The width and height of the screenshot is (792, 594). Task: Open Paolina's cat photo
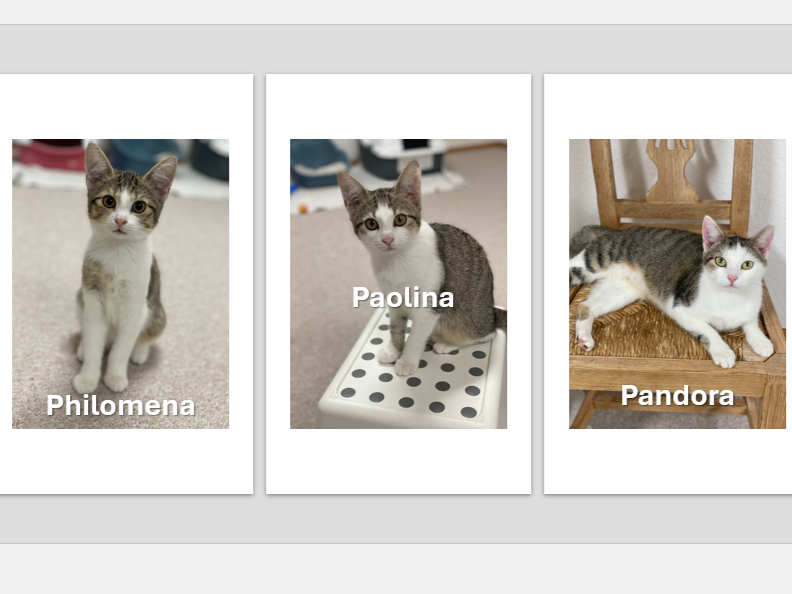(x=399, y=284)
